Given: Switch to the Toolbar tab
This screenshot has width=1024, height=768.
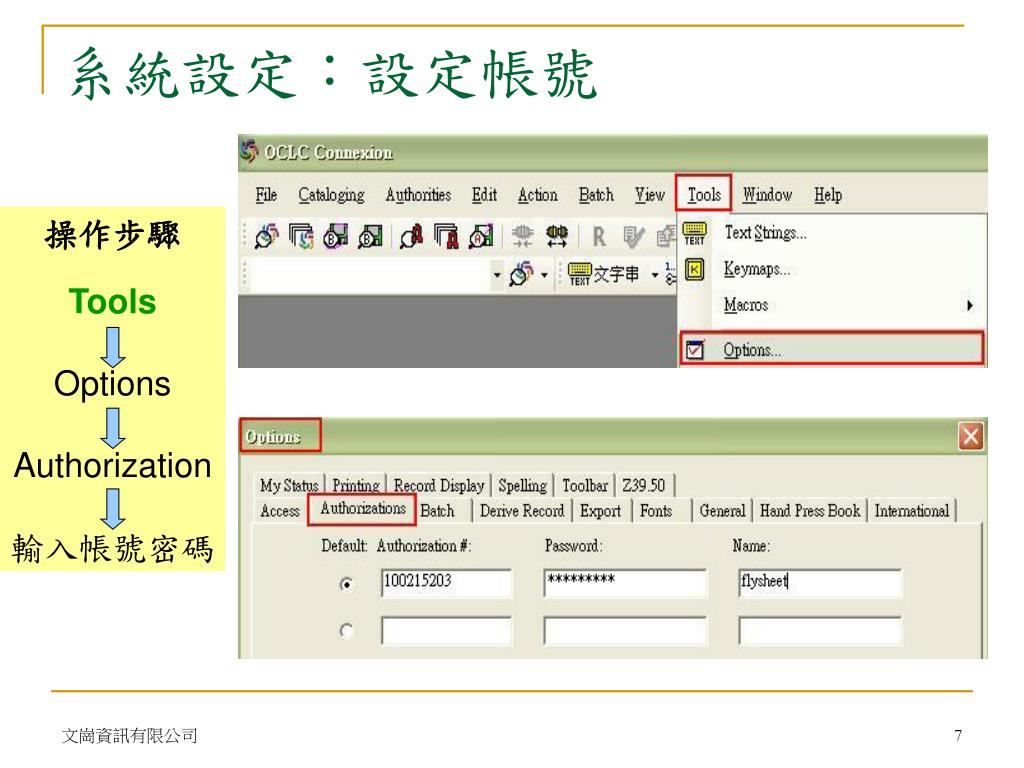Looking at the screenshot, I should click(584, 485).
